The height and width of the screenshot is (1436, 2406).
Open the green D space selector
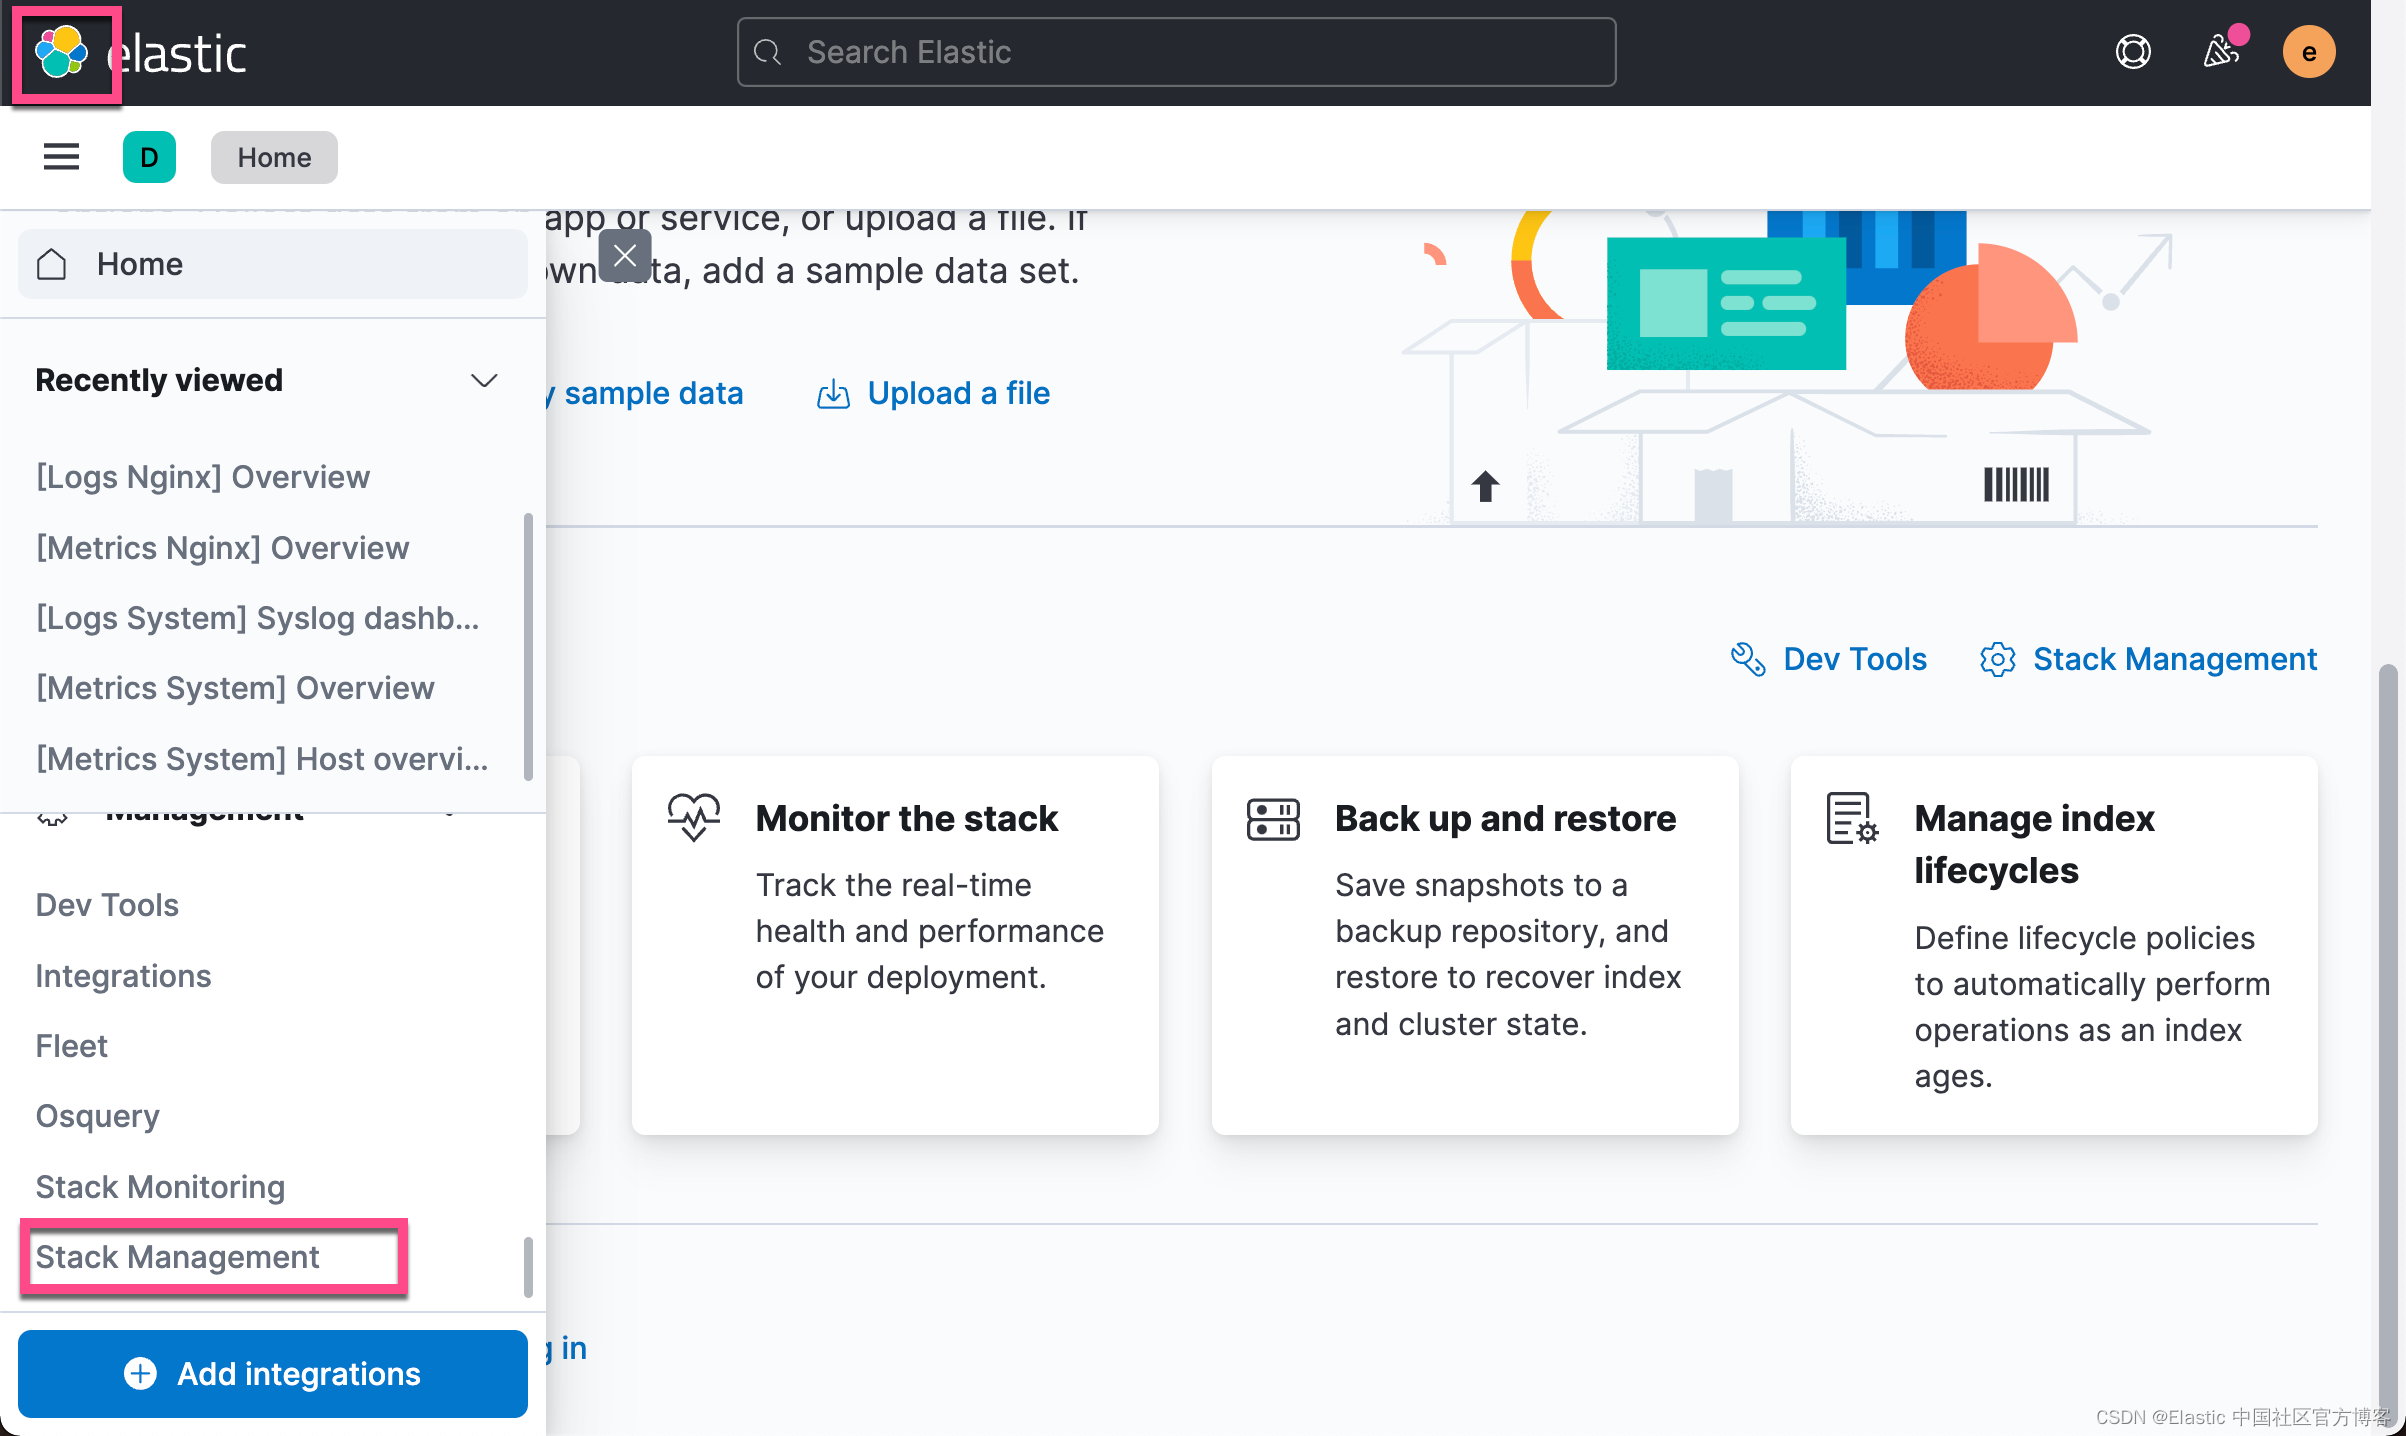[x=149, y=157]
